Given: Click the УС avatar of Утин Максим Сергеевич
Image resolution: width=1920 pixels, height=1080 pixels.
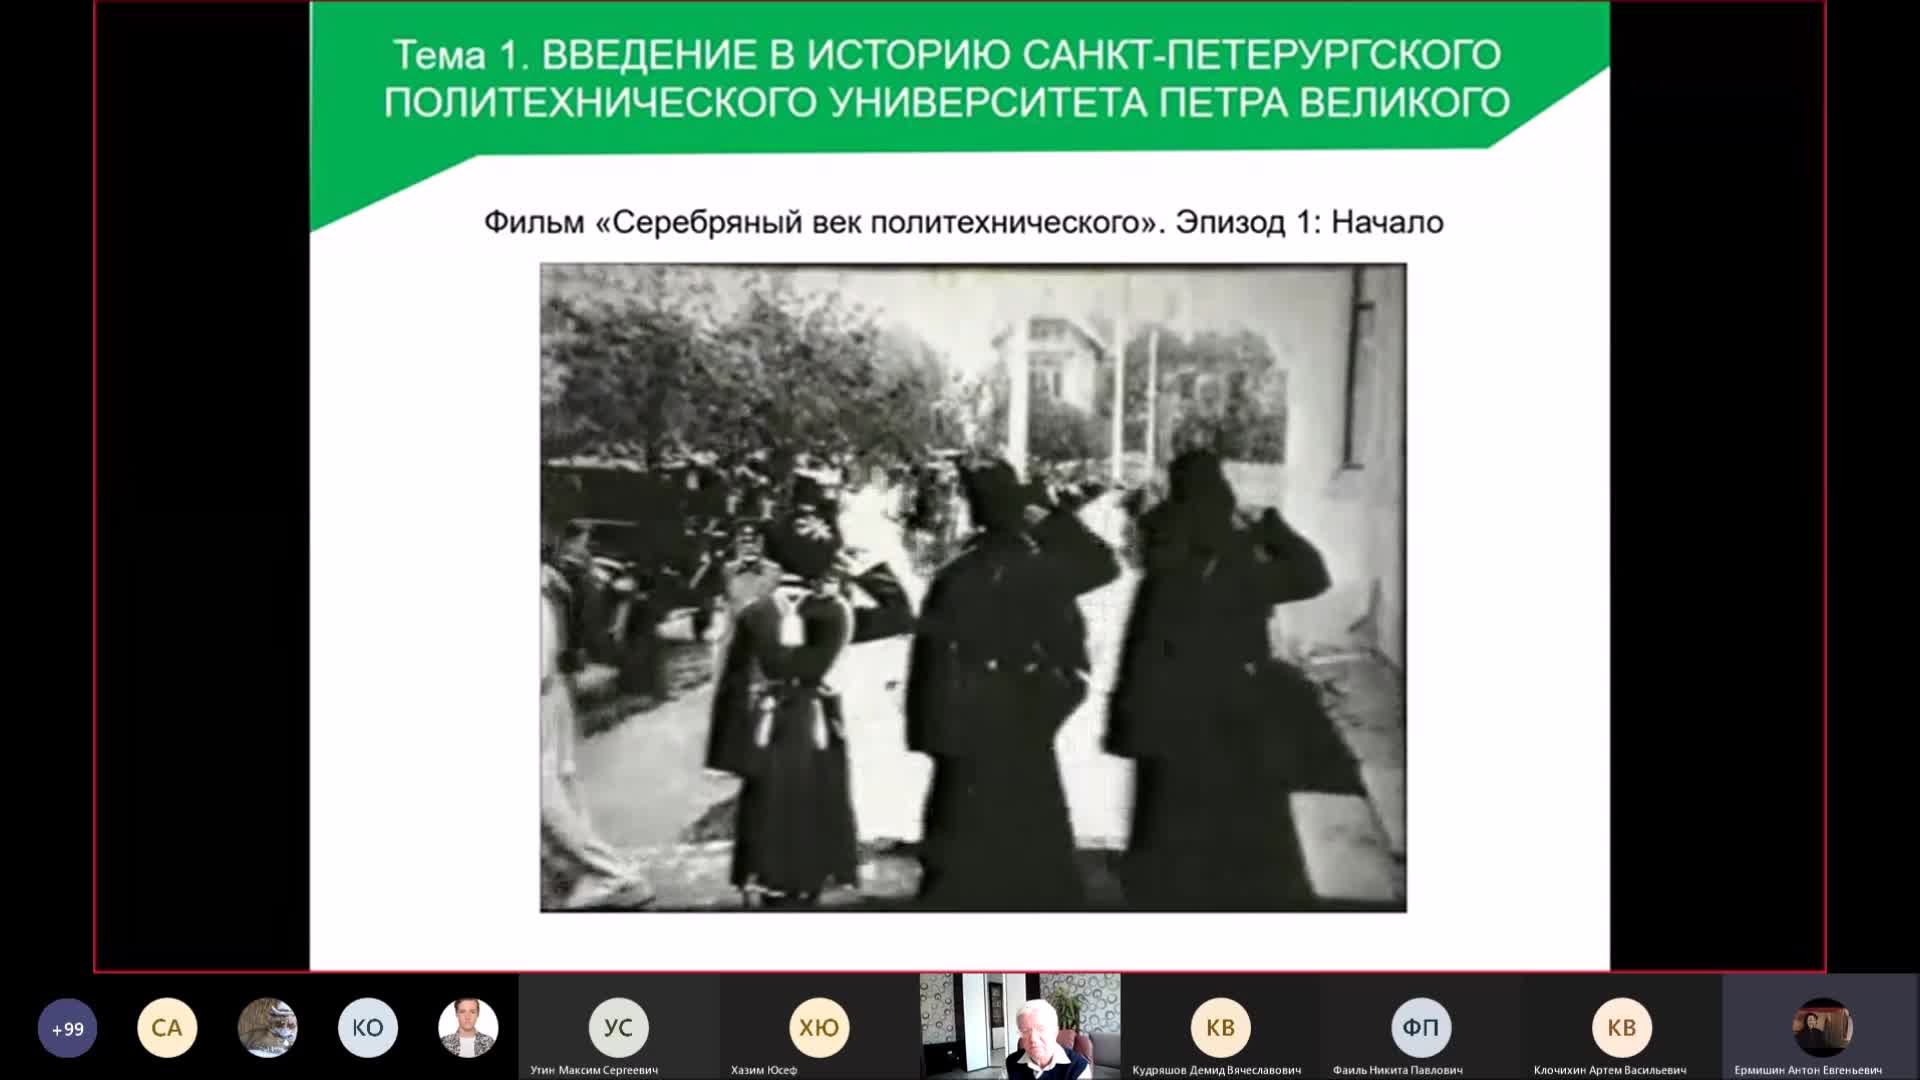Looking at the screenshot, I should pos(618,1027).
